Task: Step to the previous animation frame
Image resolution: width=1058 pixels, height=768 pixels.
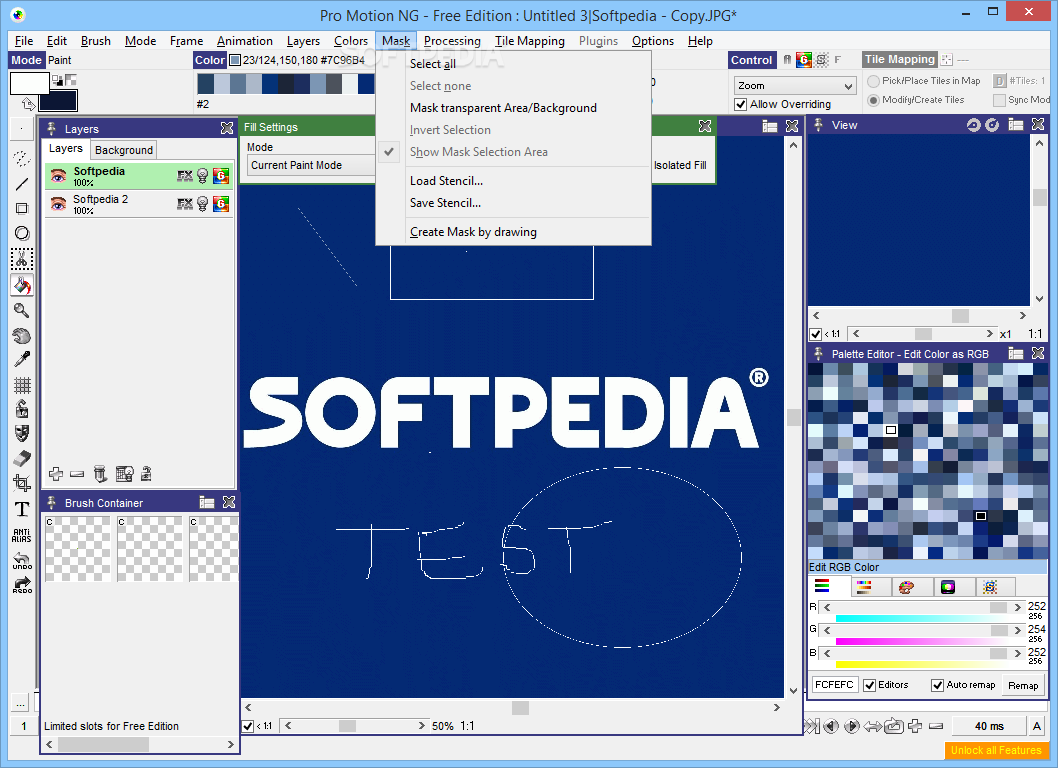Action: [831, 726]
